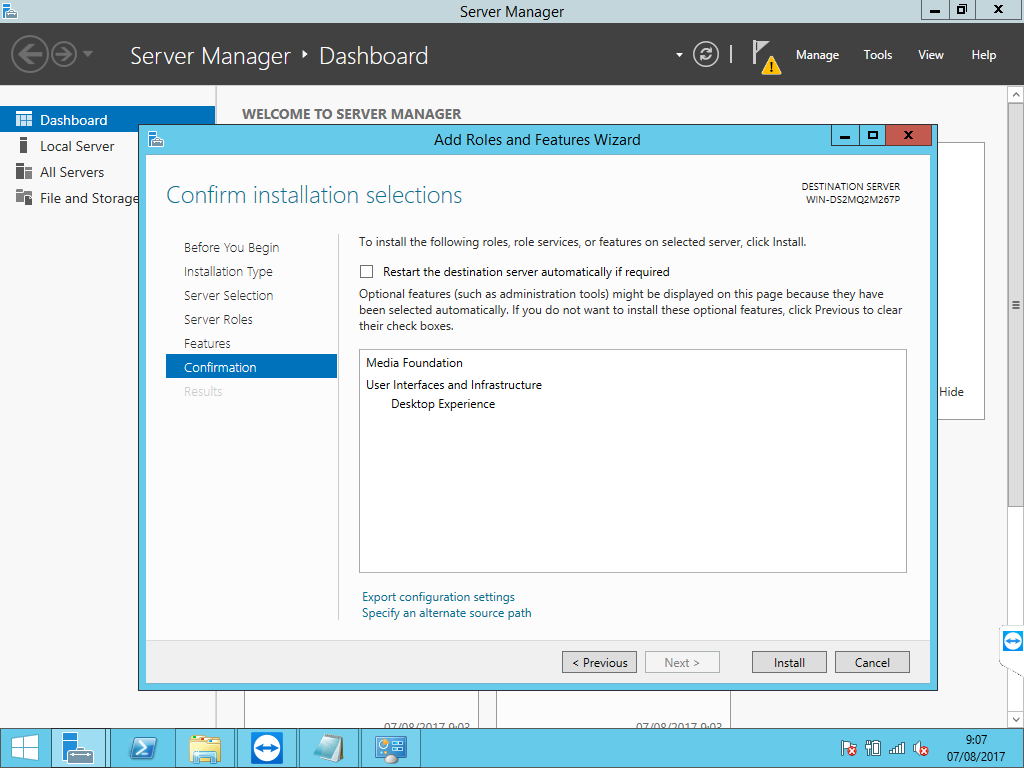Click Desktop Experience in the selections list
1024x768 pixels.
(443, 404)
